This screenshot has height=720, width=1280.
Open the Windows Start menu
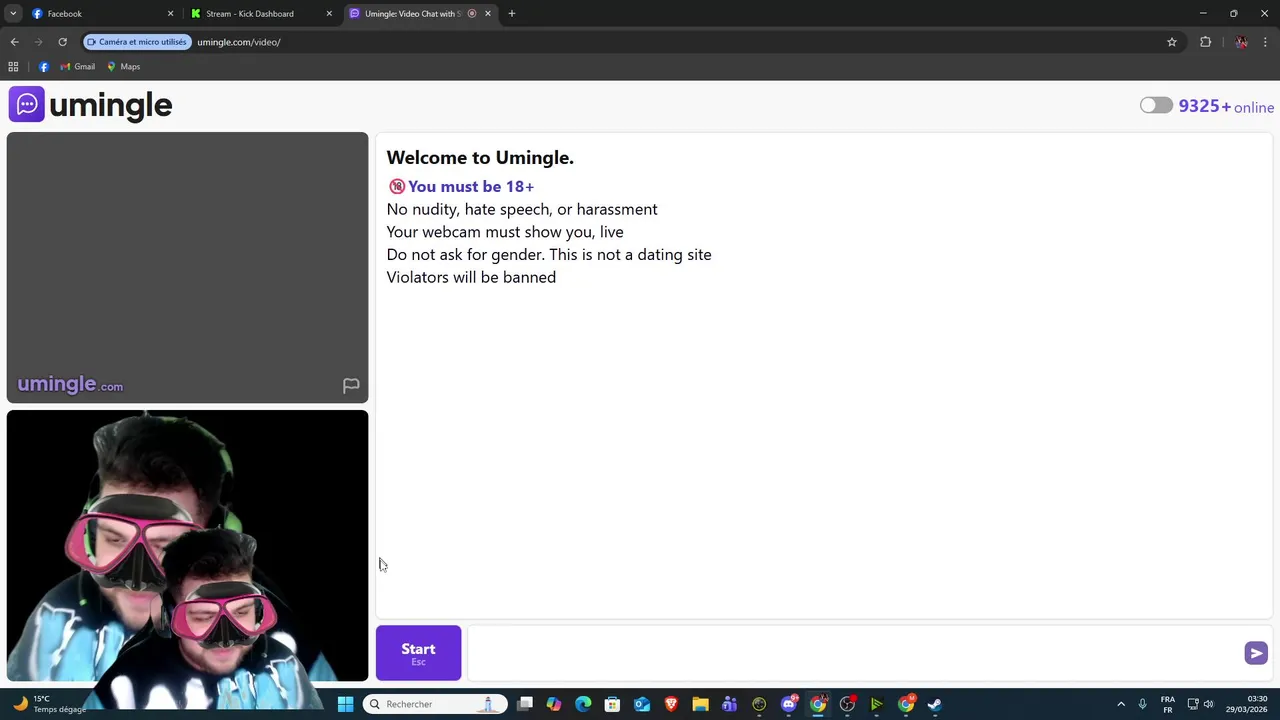345,704
